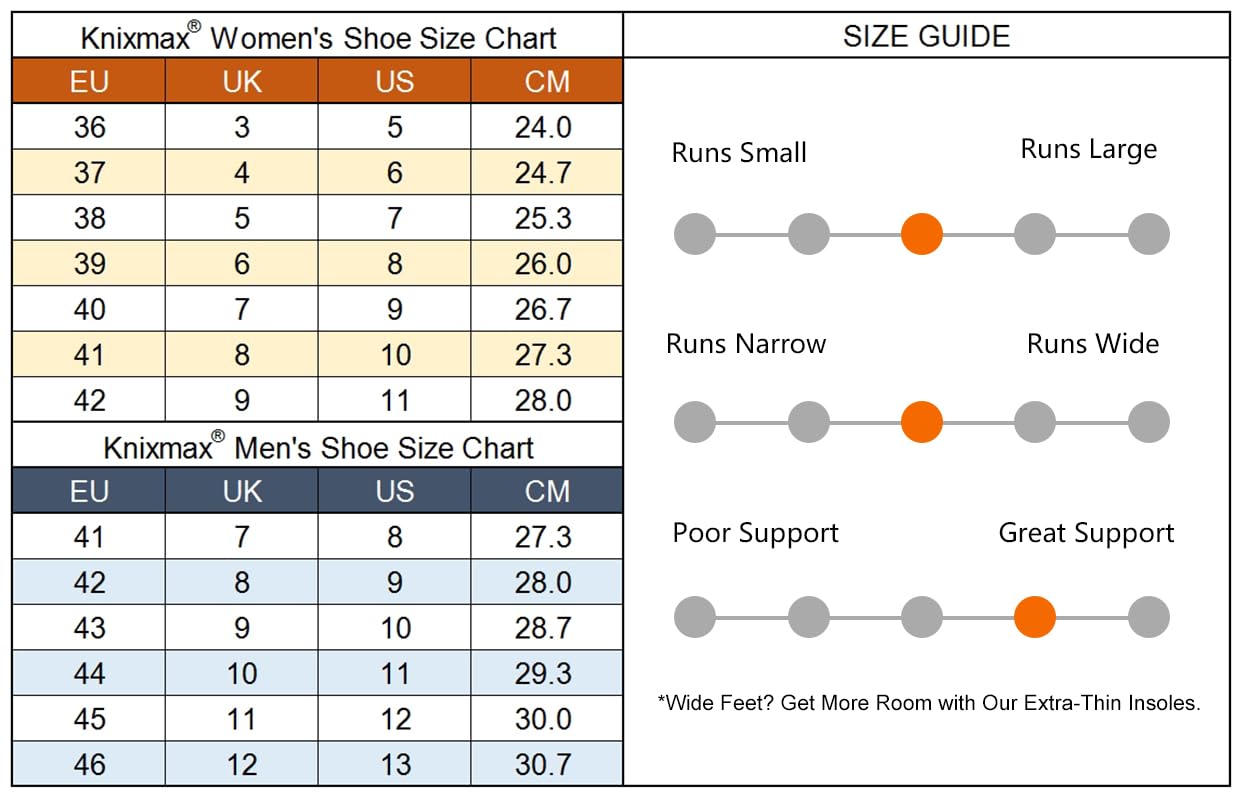
Task: Click the EU header in the women's chart
Action: point(89,81)
